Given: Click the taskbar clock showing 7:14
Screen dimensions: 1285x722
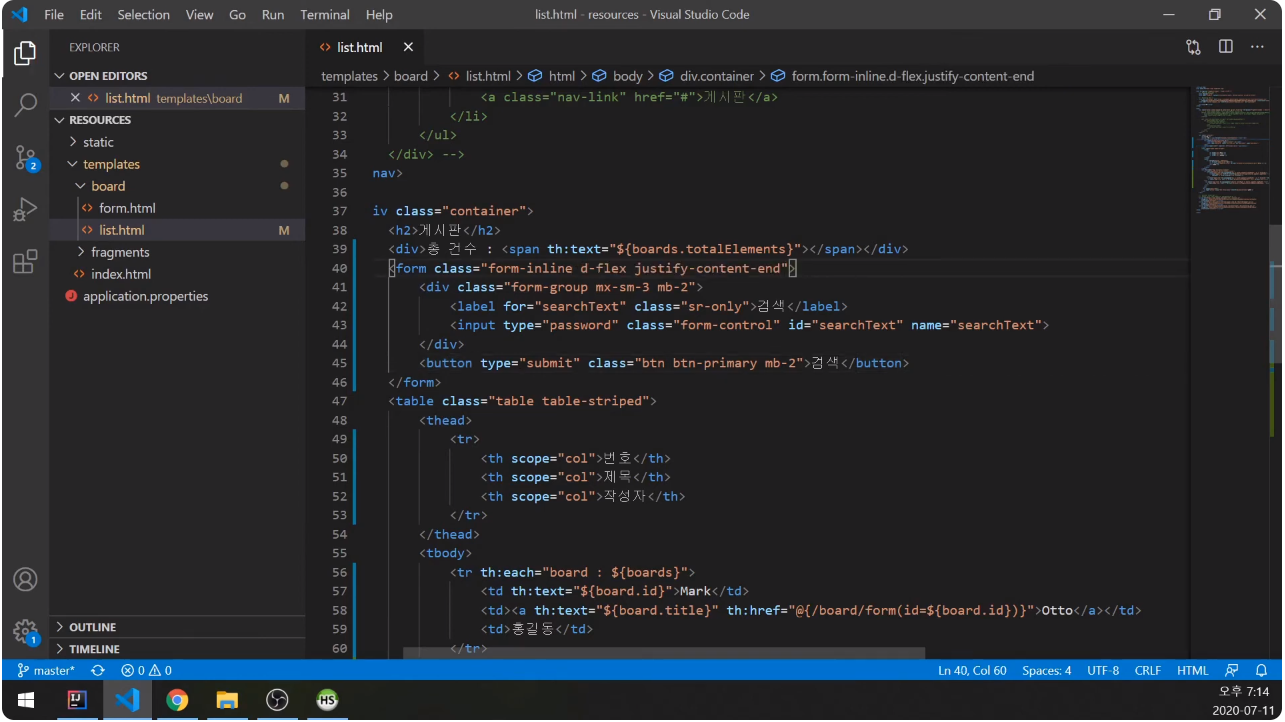Looking at the screenshot, I should [x=1243, y=692].
